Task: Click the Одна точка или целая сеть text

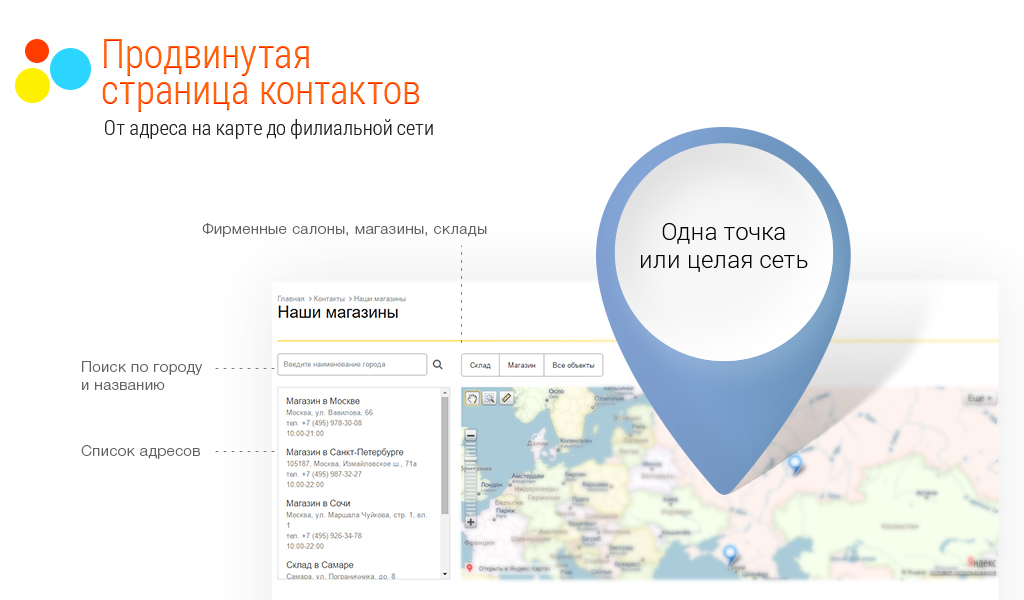Action: click(x=724, y=246)
